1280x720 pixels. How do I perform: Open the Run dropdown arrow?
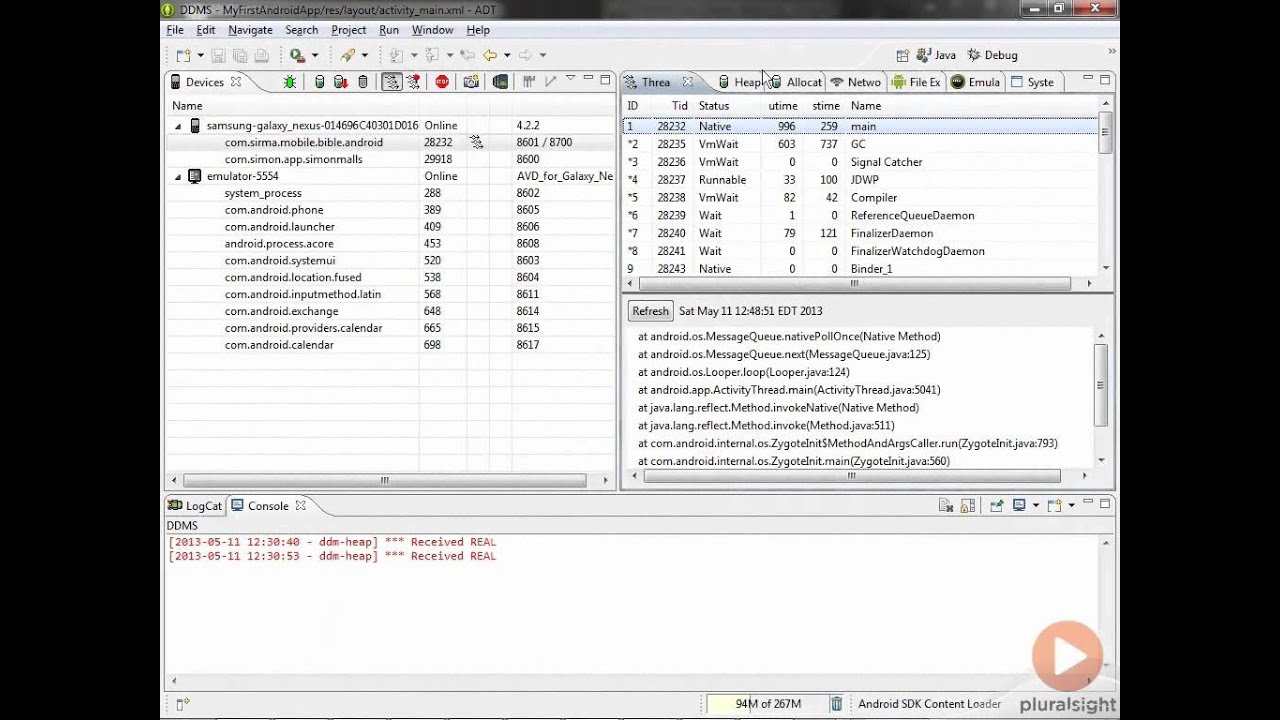point(314,56)
